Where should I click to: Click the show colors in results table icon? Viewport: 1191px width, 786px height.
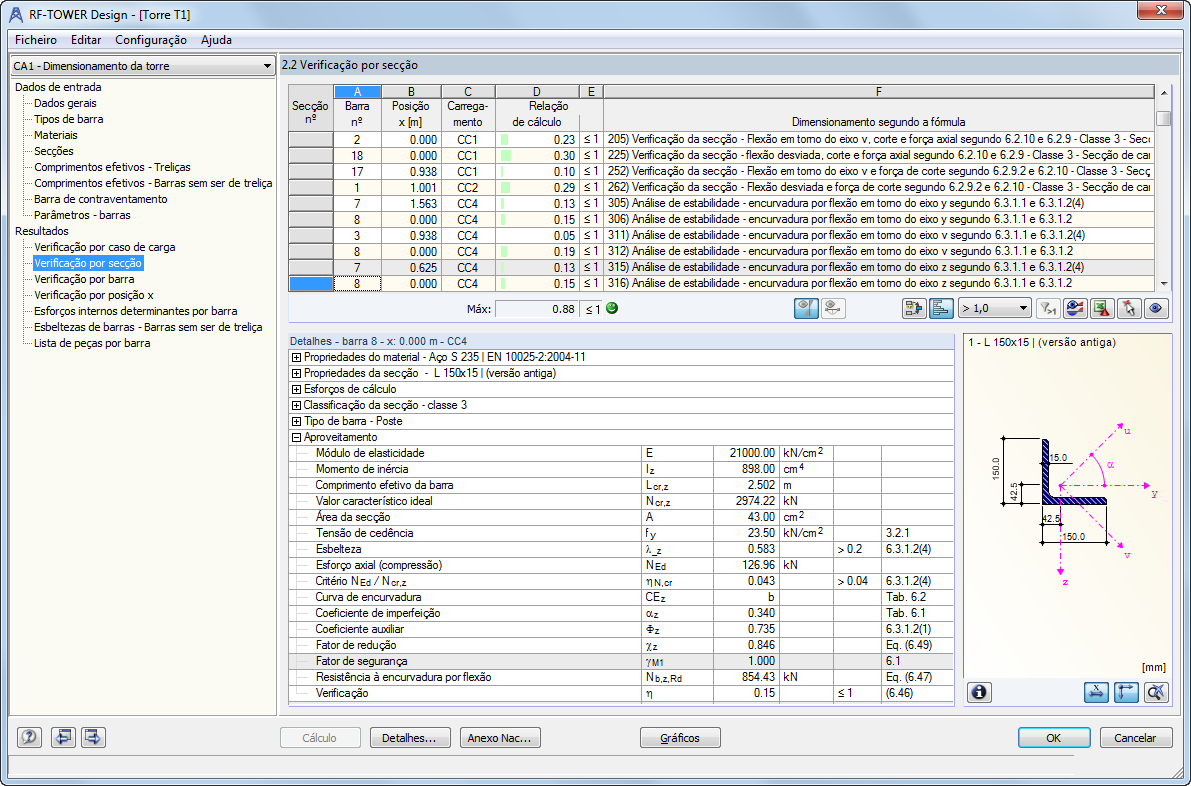click(1075, 308)
